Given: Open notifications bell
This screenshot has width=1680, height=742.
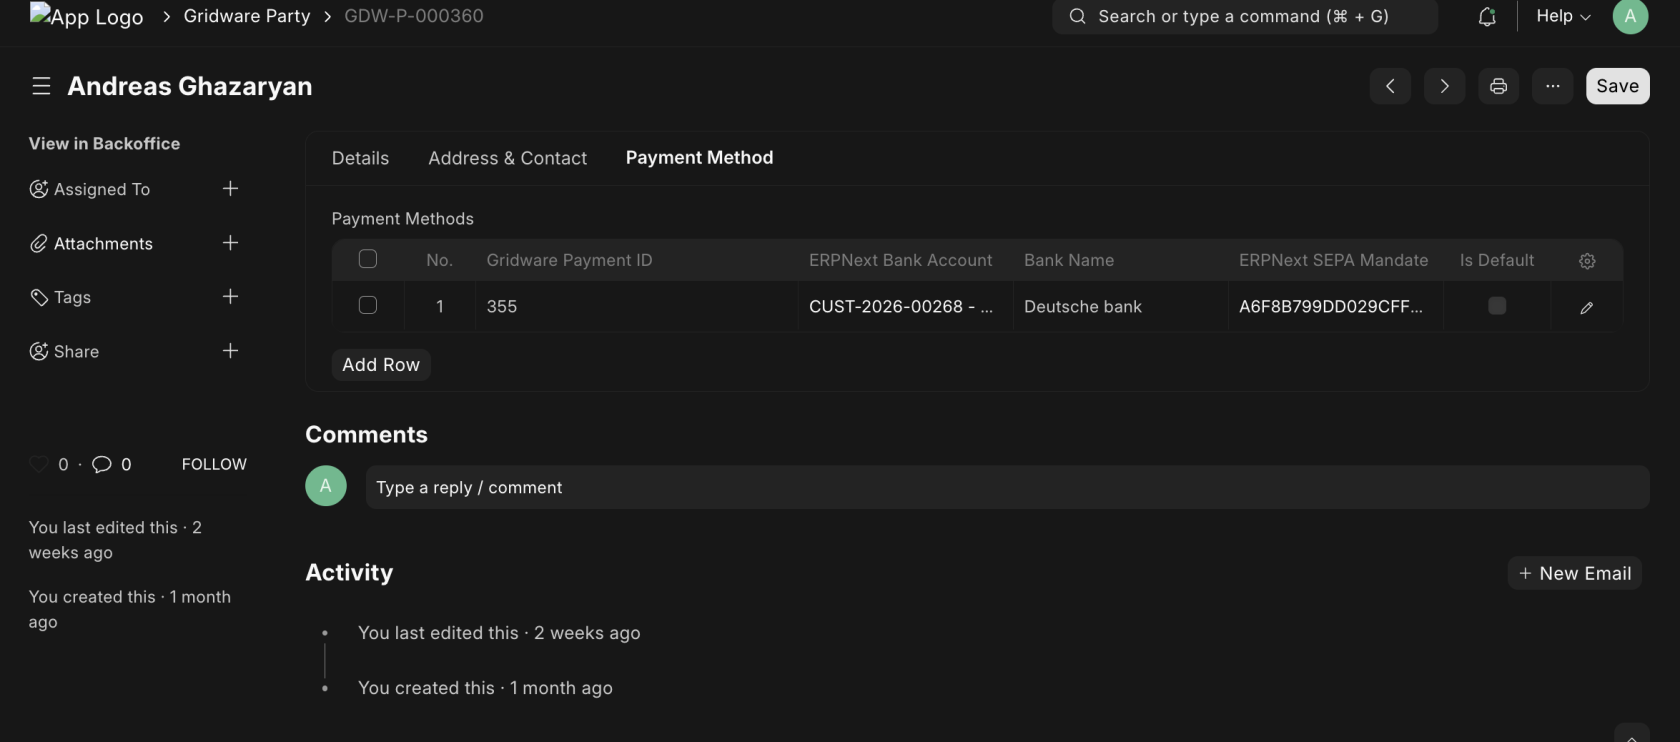Looking at the screenshot, I should coord(1487,17).
